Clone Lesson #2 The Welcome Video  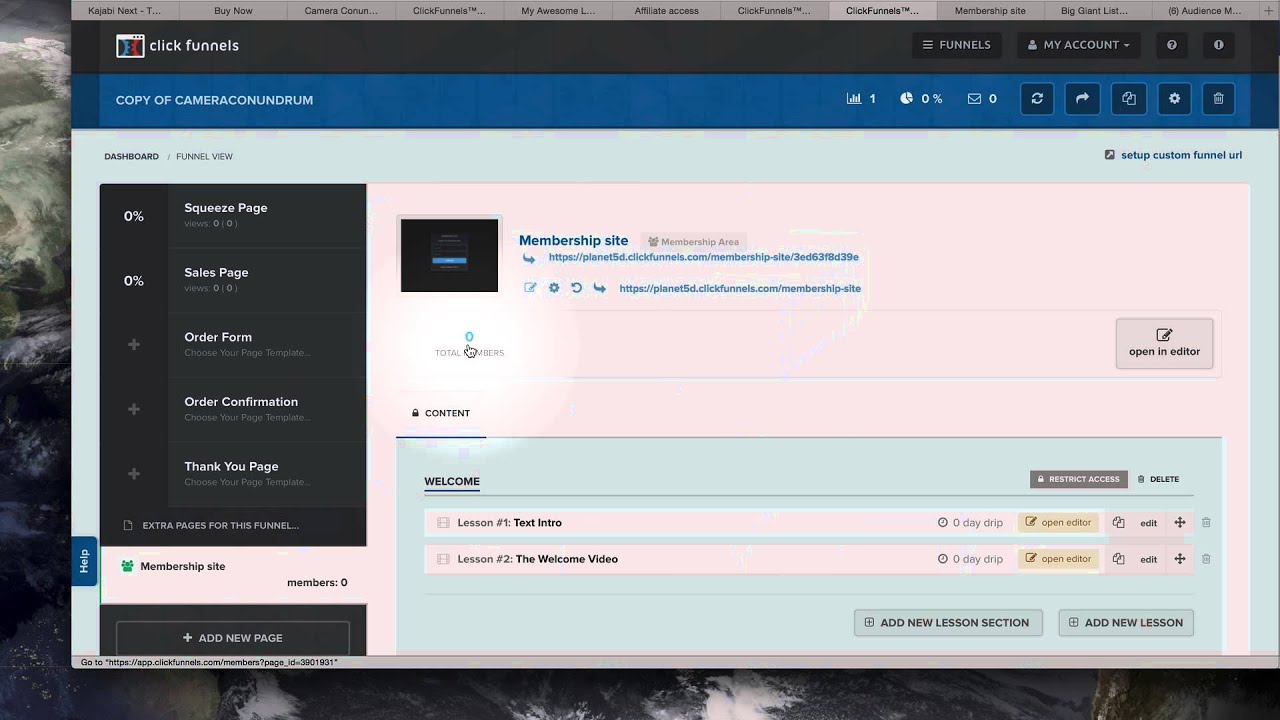click(x=1119, y=559)
